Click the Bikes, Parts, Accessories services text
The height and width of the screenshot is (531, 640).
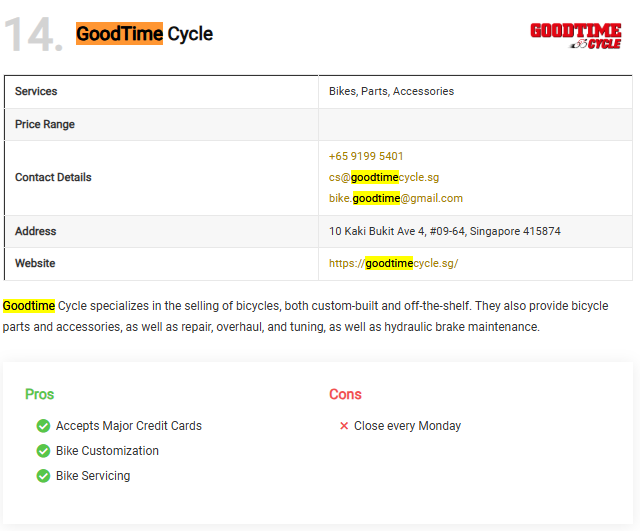(x=391, y=91)
